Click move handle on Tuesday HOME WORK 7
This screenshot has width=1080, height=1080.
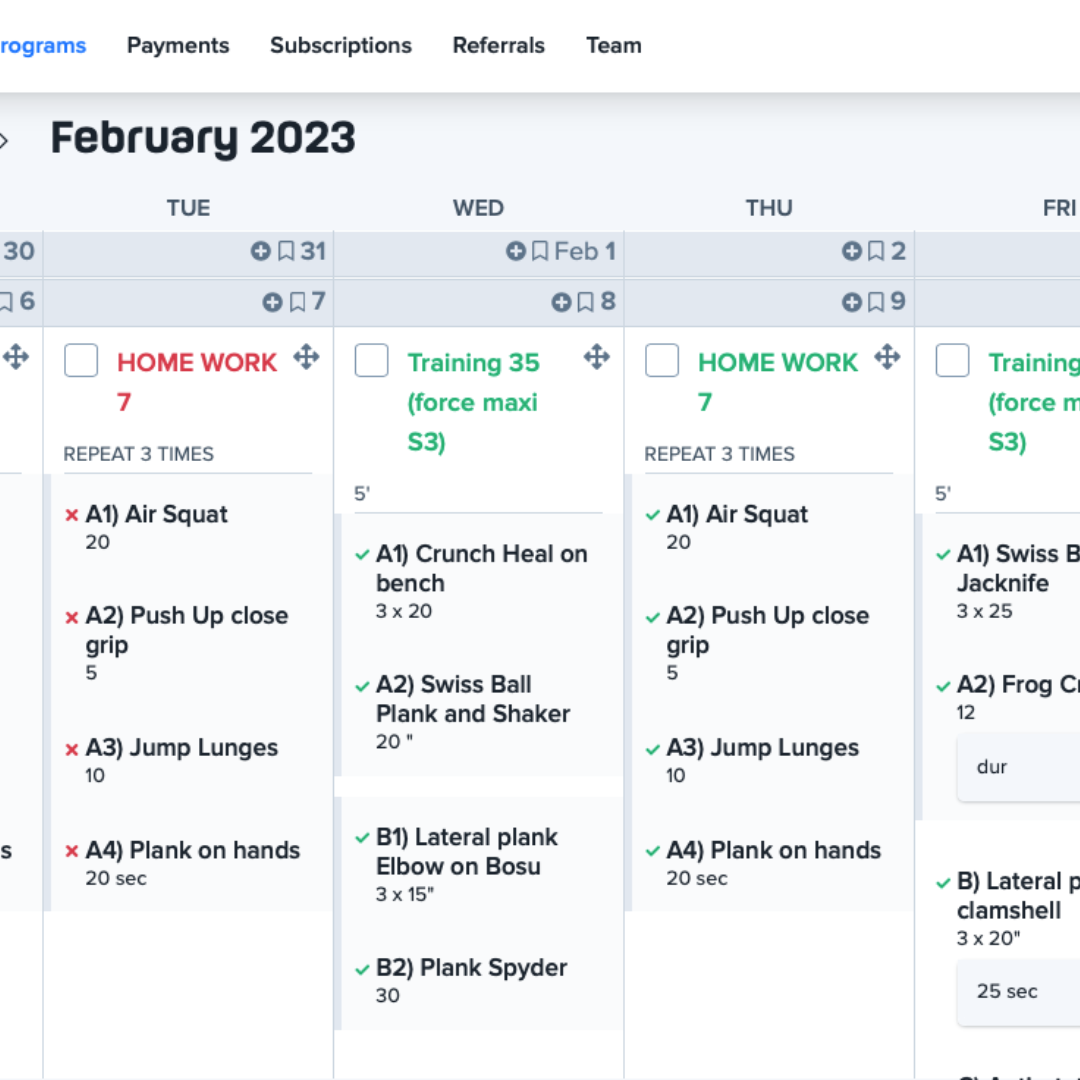(306, 358)
